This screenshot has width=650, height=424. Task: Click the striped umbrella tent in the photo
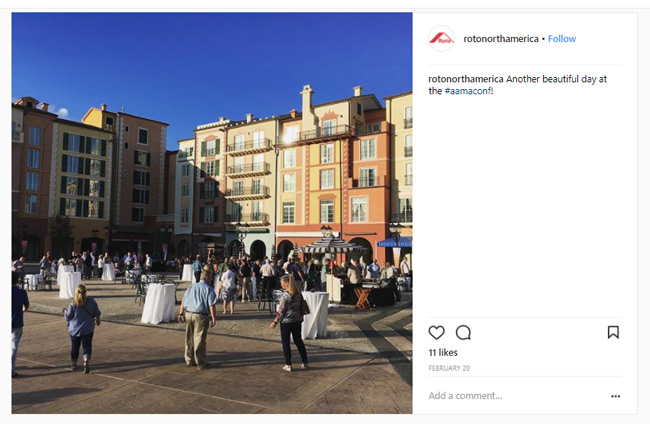point(333,244)
